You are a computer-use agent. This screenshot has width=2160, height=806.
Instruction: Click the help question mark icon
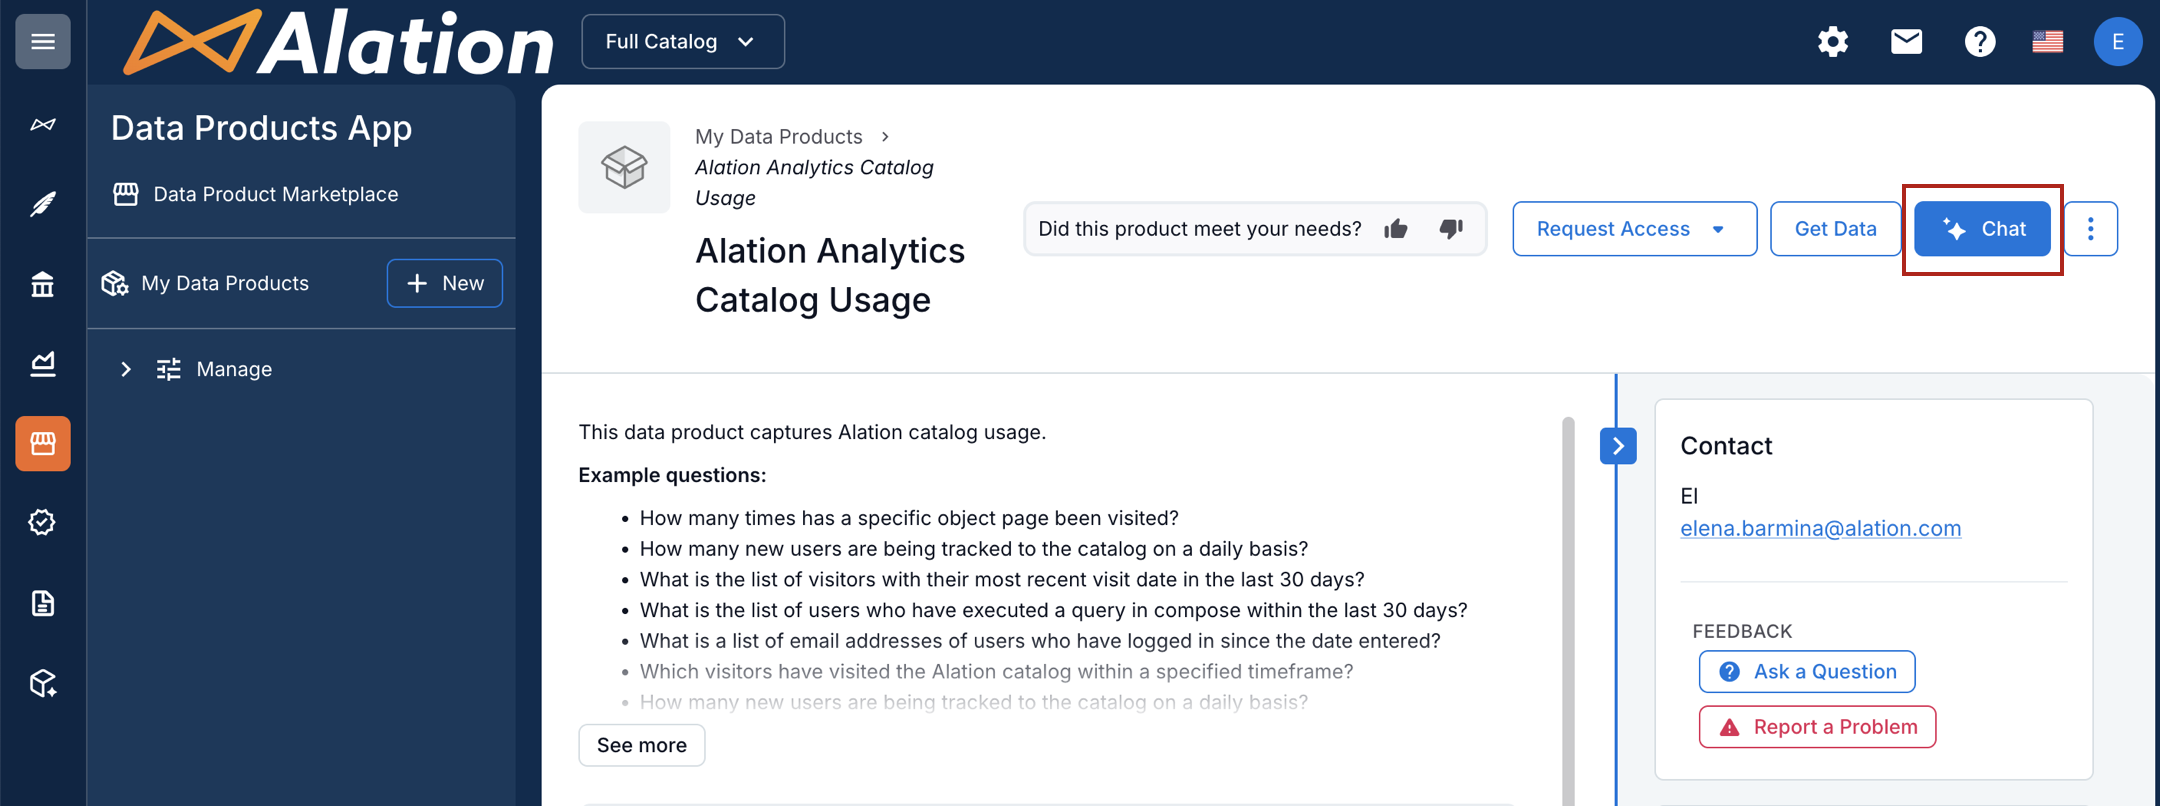(1979, 42)
